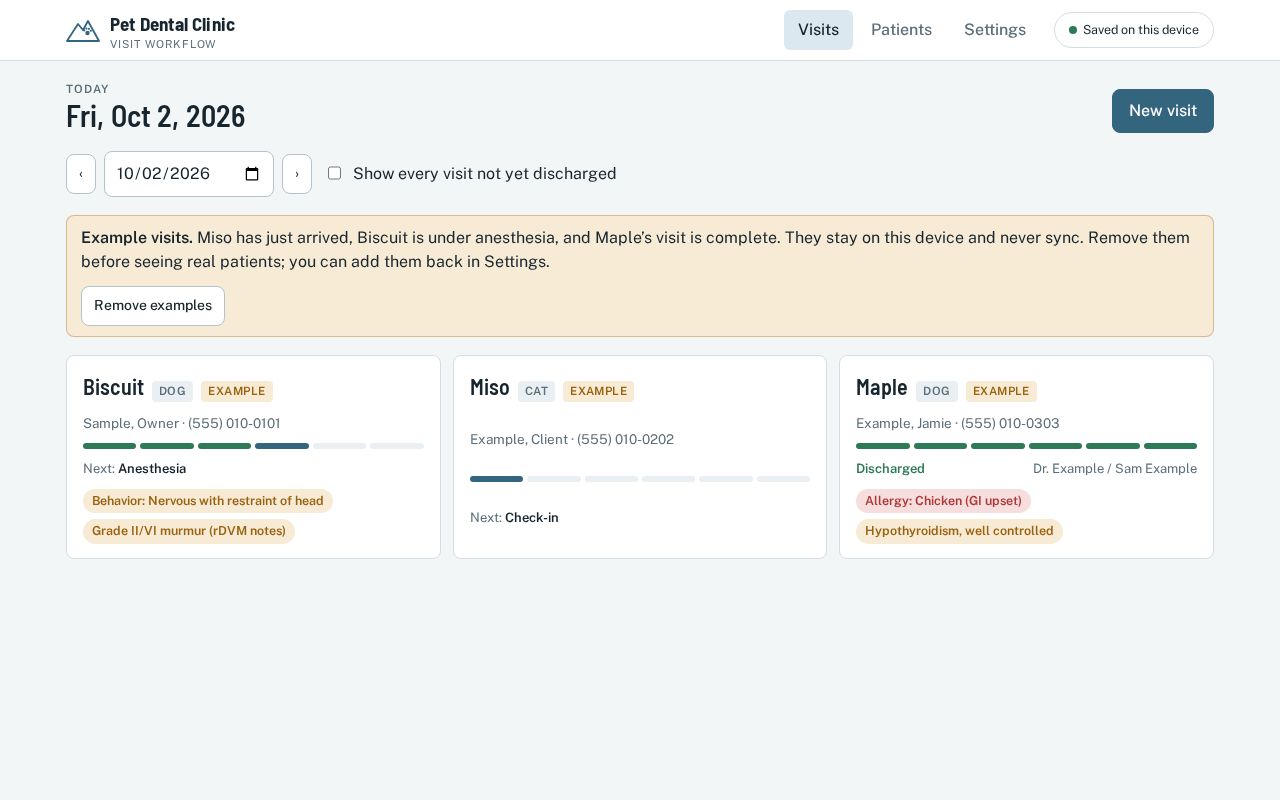Click the CAT badge on Miso's card

click(537, 391)
